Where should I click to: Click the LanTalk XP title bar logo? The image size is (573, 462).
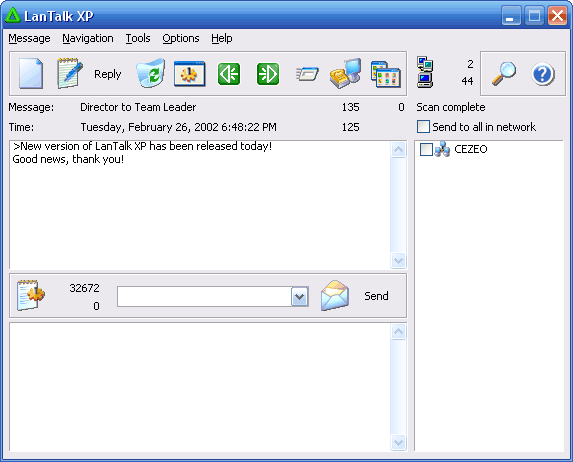pos(13,16)
